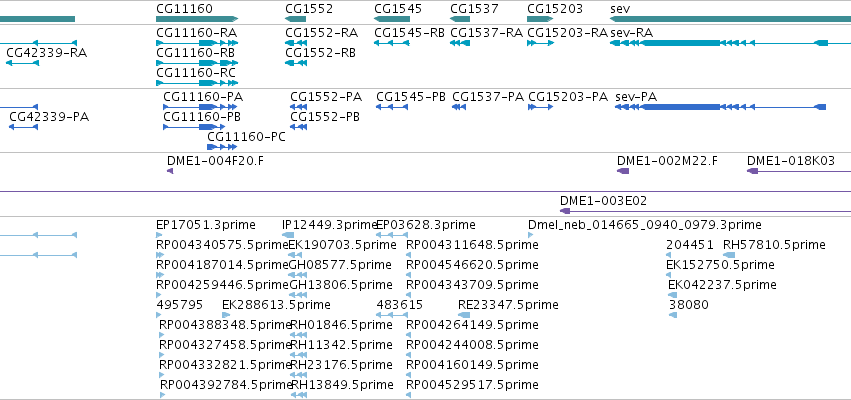Select the RH57810.5prime label
Viewport: 851px width, 400px height.
pos(774,245)
